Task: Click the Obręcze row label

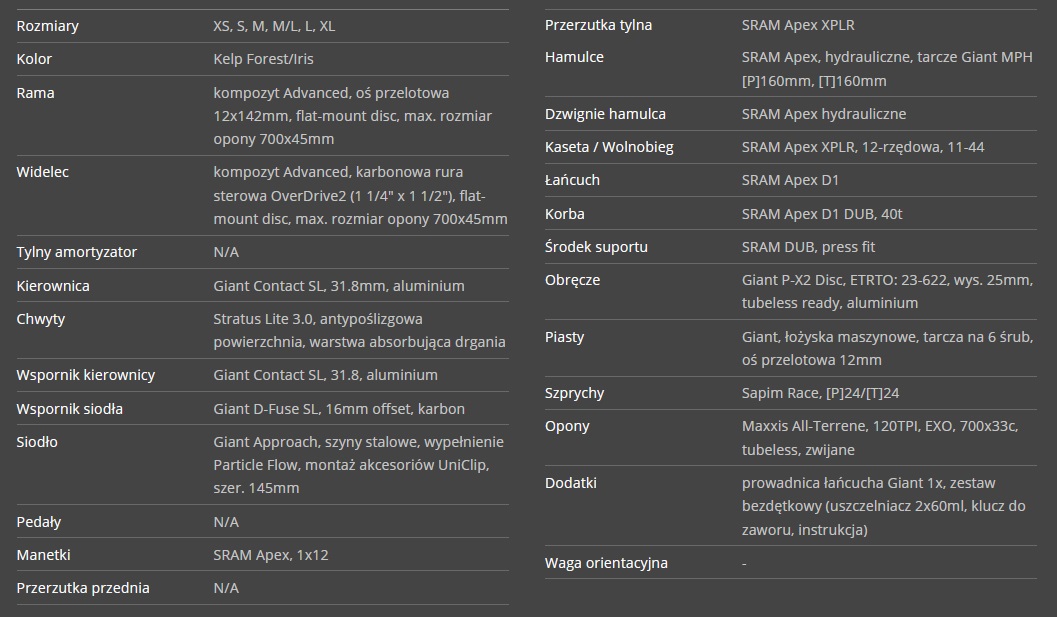Action: coord(572,281)
